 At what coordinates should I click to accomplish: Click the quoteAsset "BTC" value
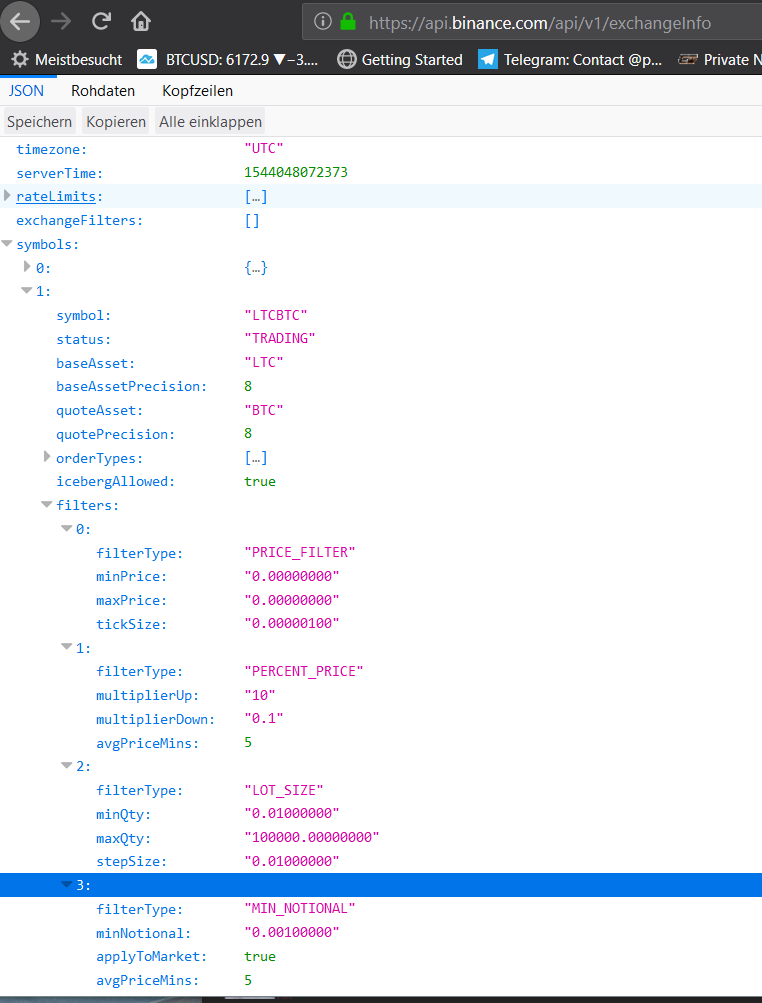(x=264, y=410)
